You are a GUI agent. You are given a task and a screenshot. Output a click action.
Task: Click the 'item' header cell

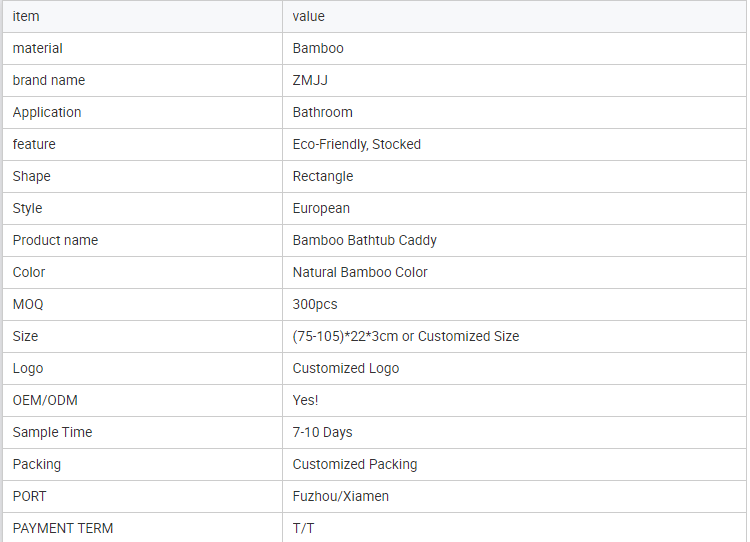(x=26, y=16)
